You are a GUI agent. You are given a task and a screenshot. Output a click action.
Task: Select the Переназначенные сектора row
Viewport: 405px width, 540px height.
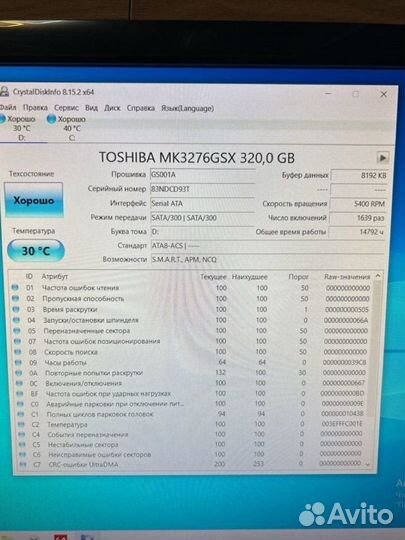[x=191, y=331]
